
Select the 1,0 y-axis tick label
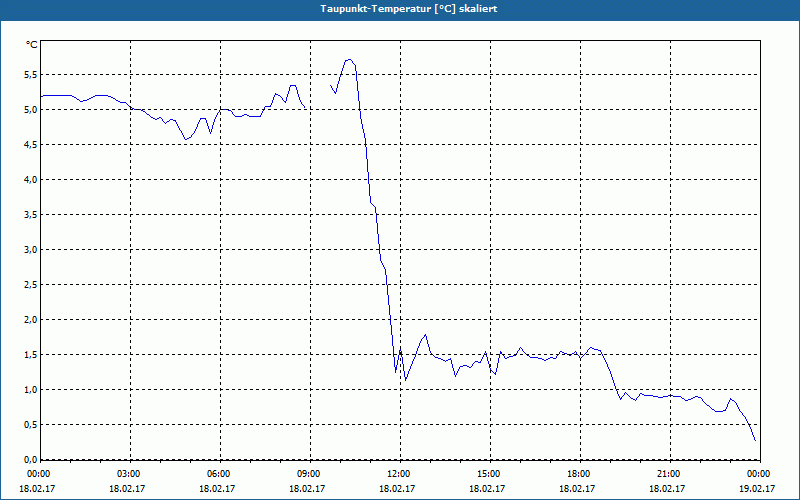31,390
